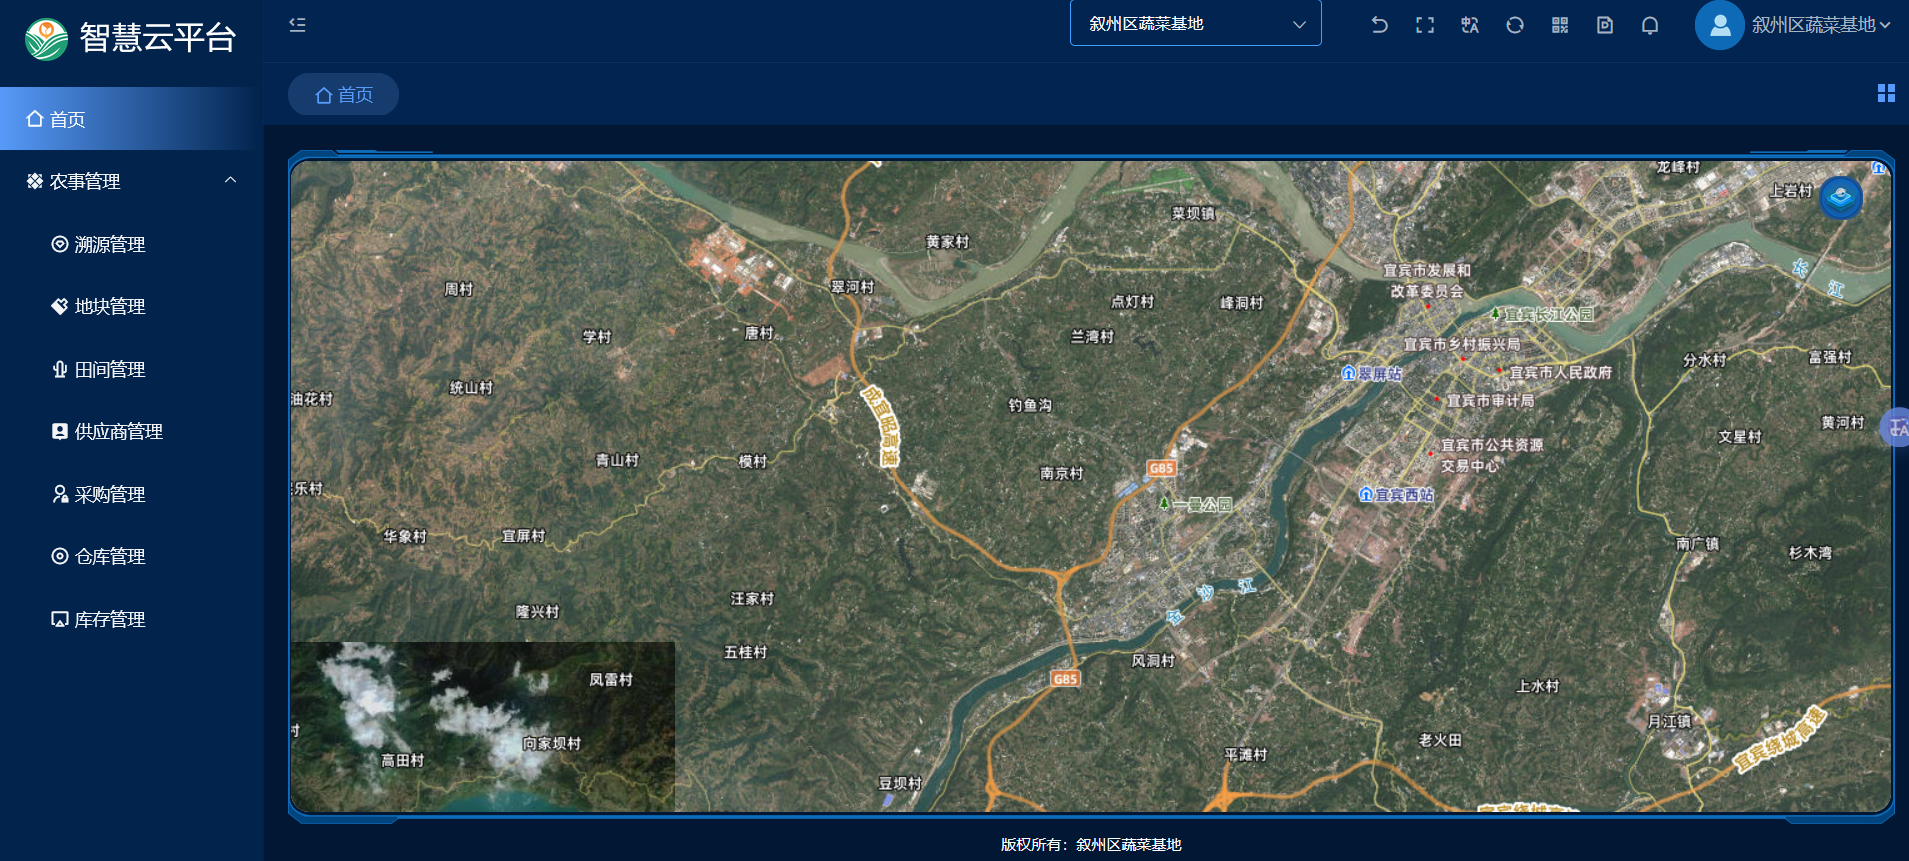Viewport: 1909px width, 861px height.
Task: Go to 供应商管理 in the sidebar
Action: 118,432
